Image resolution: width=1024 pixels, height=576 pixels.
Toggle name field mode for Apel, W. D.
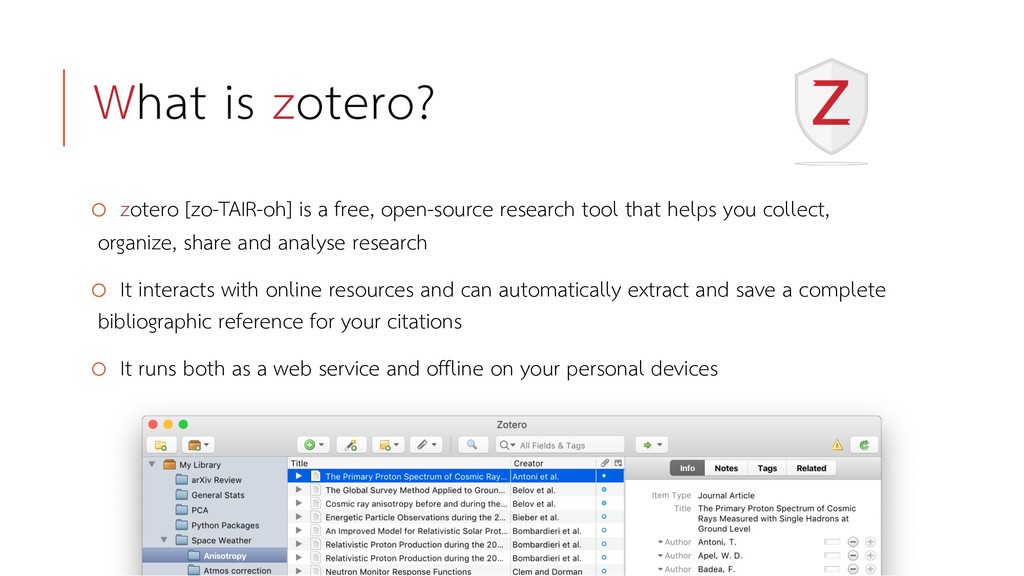(832, 556)
